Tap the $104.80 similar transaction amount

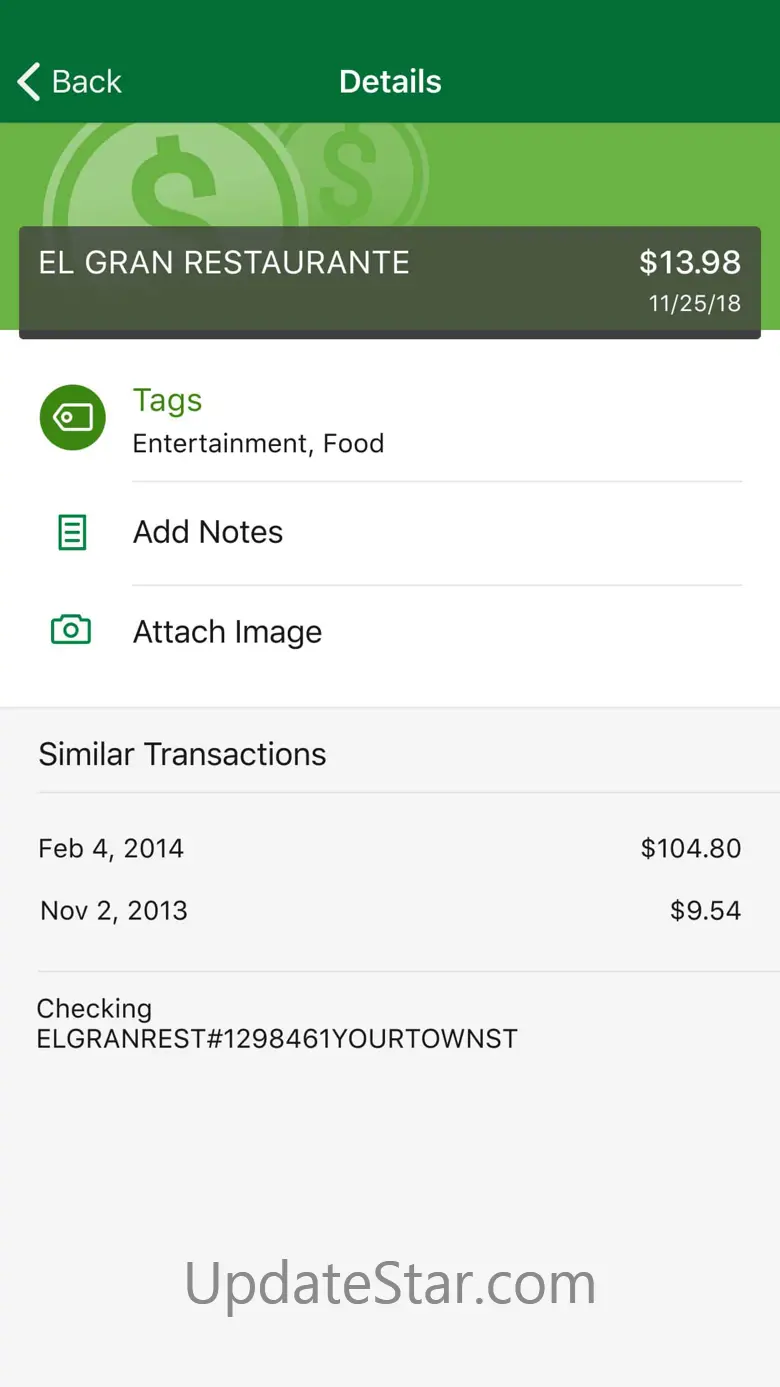(x=691, y=849)
